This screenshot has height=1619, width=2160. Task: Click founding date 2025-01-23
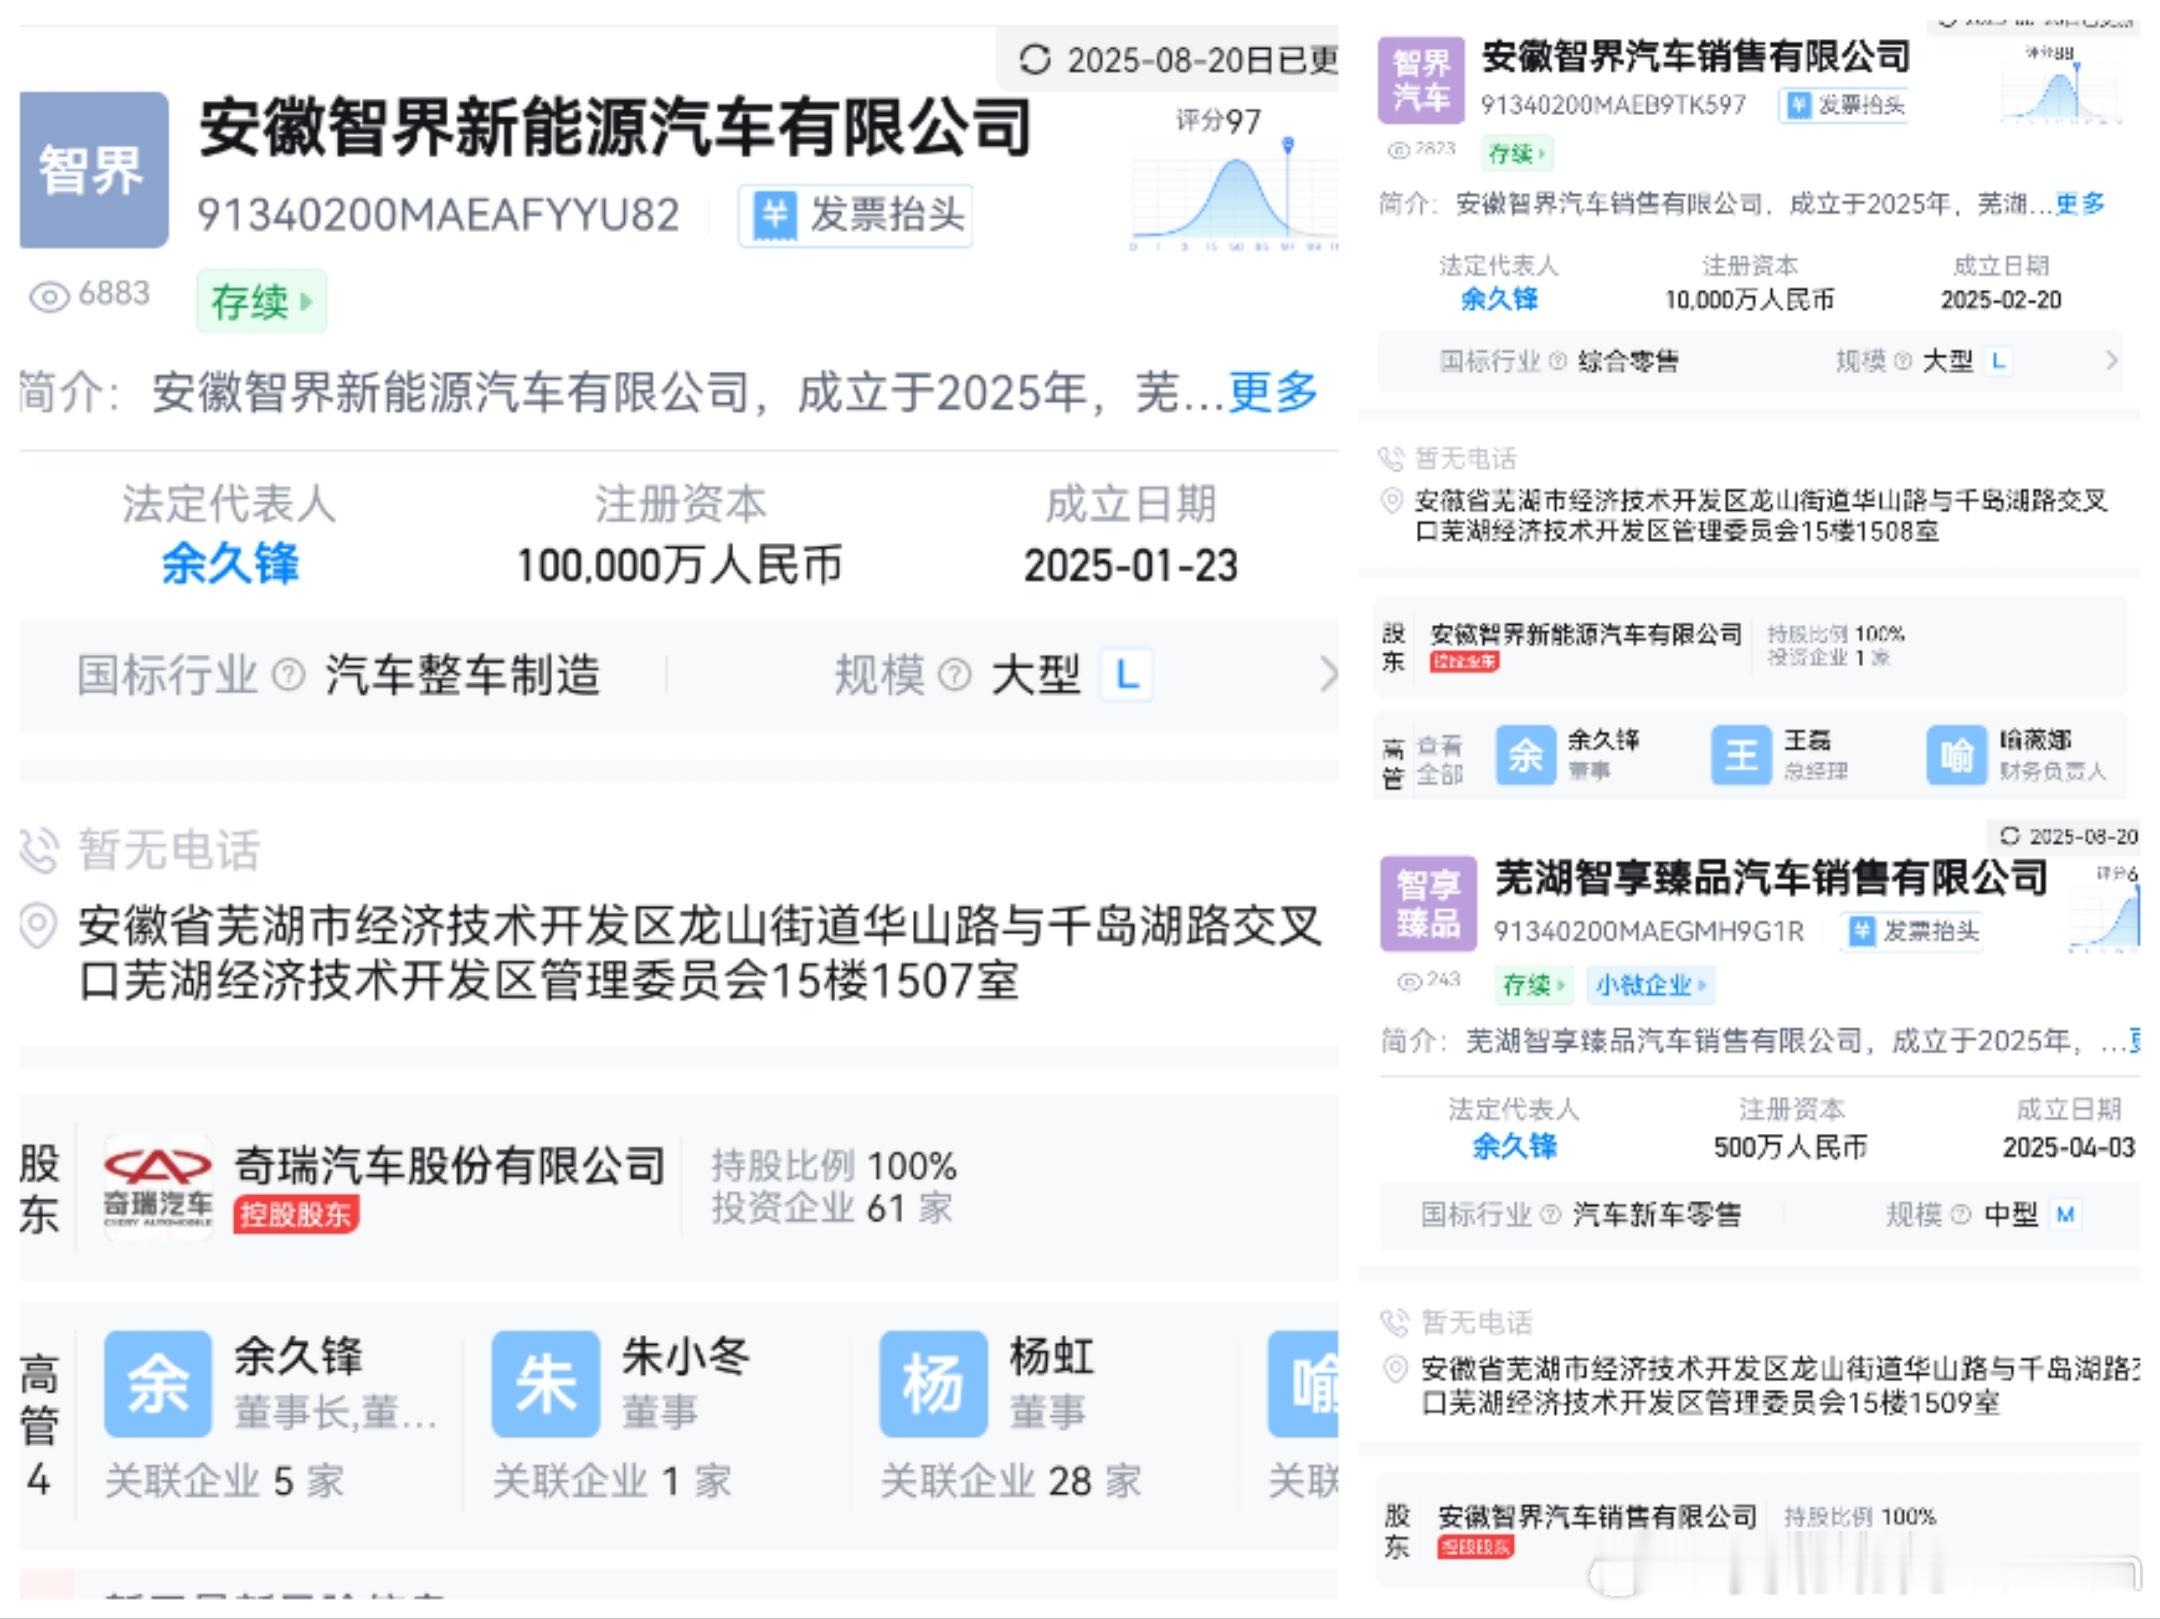(x=1130, y=566)
